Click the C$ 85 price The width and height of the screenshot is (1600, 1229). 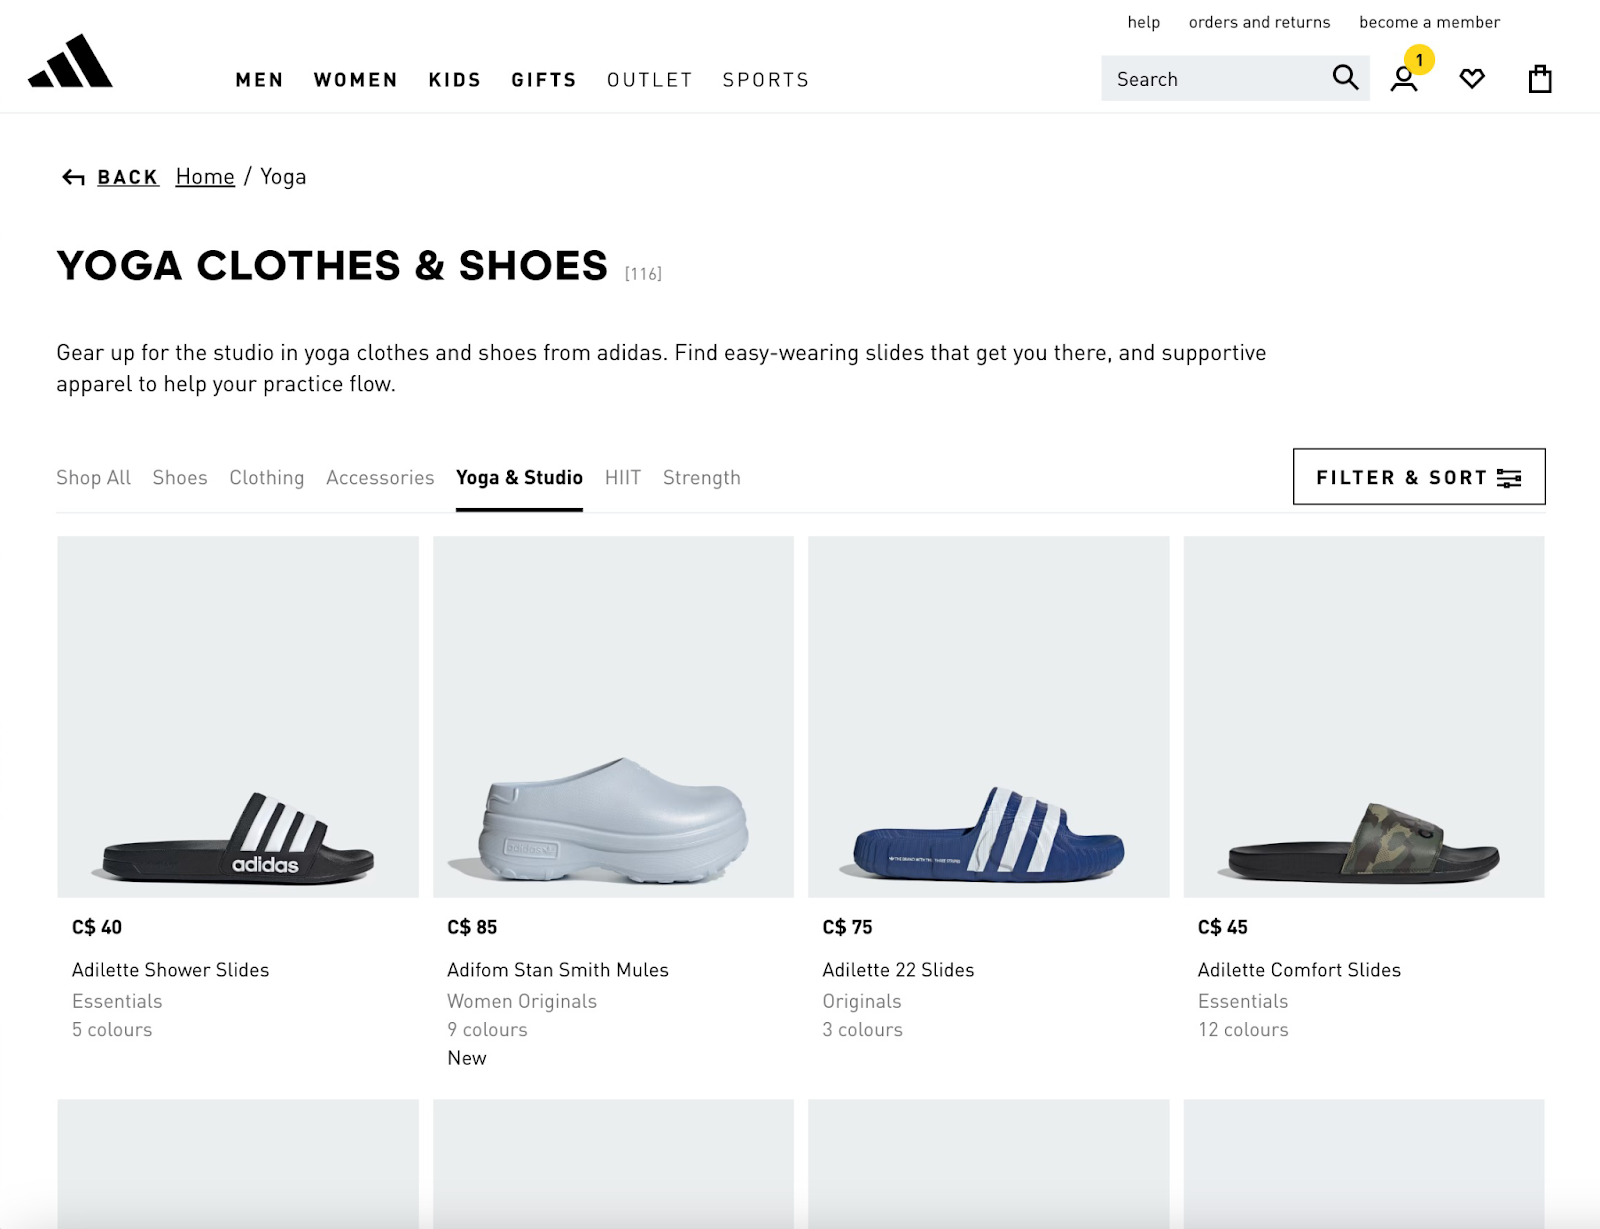pyautogui.click(x=472, y=927)
